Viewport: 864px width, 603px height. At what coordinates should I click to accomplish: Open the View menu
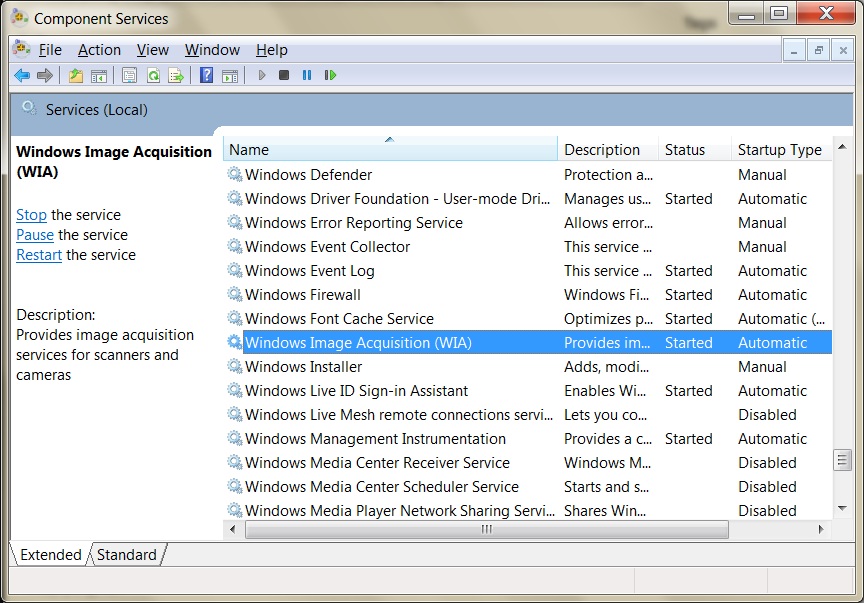point(153,50)
